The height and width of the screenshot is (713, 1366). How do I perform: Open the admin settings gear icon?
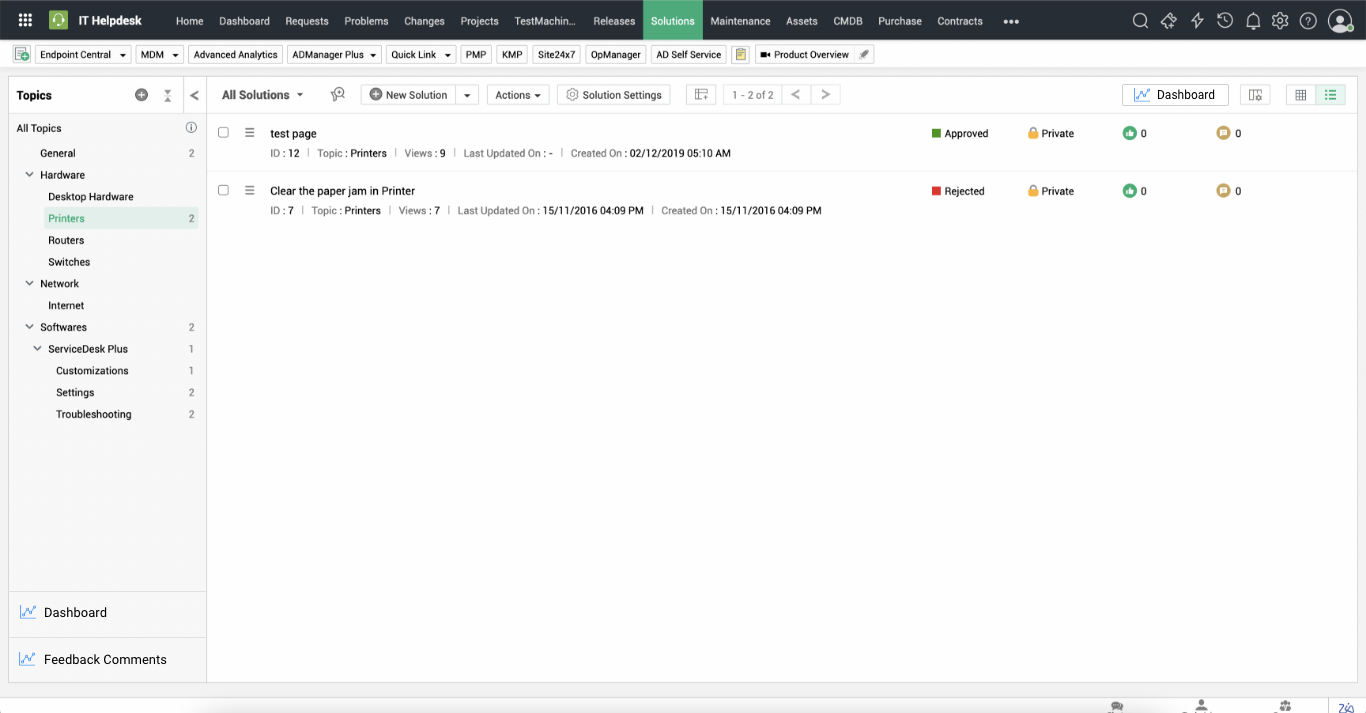click(1280, 21)
